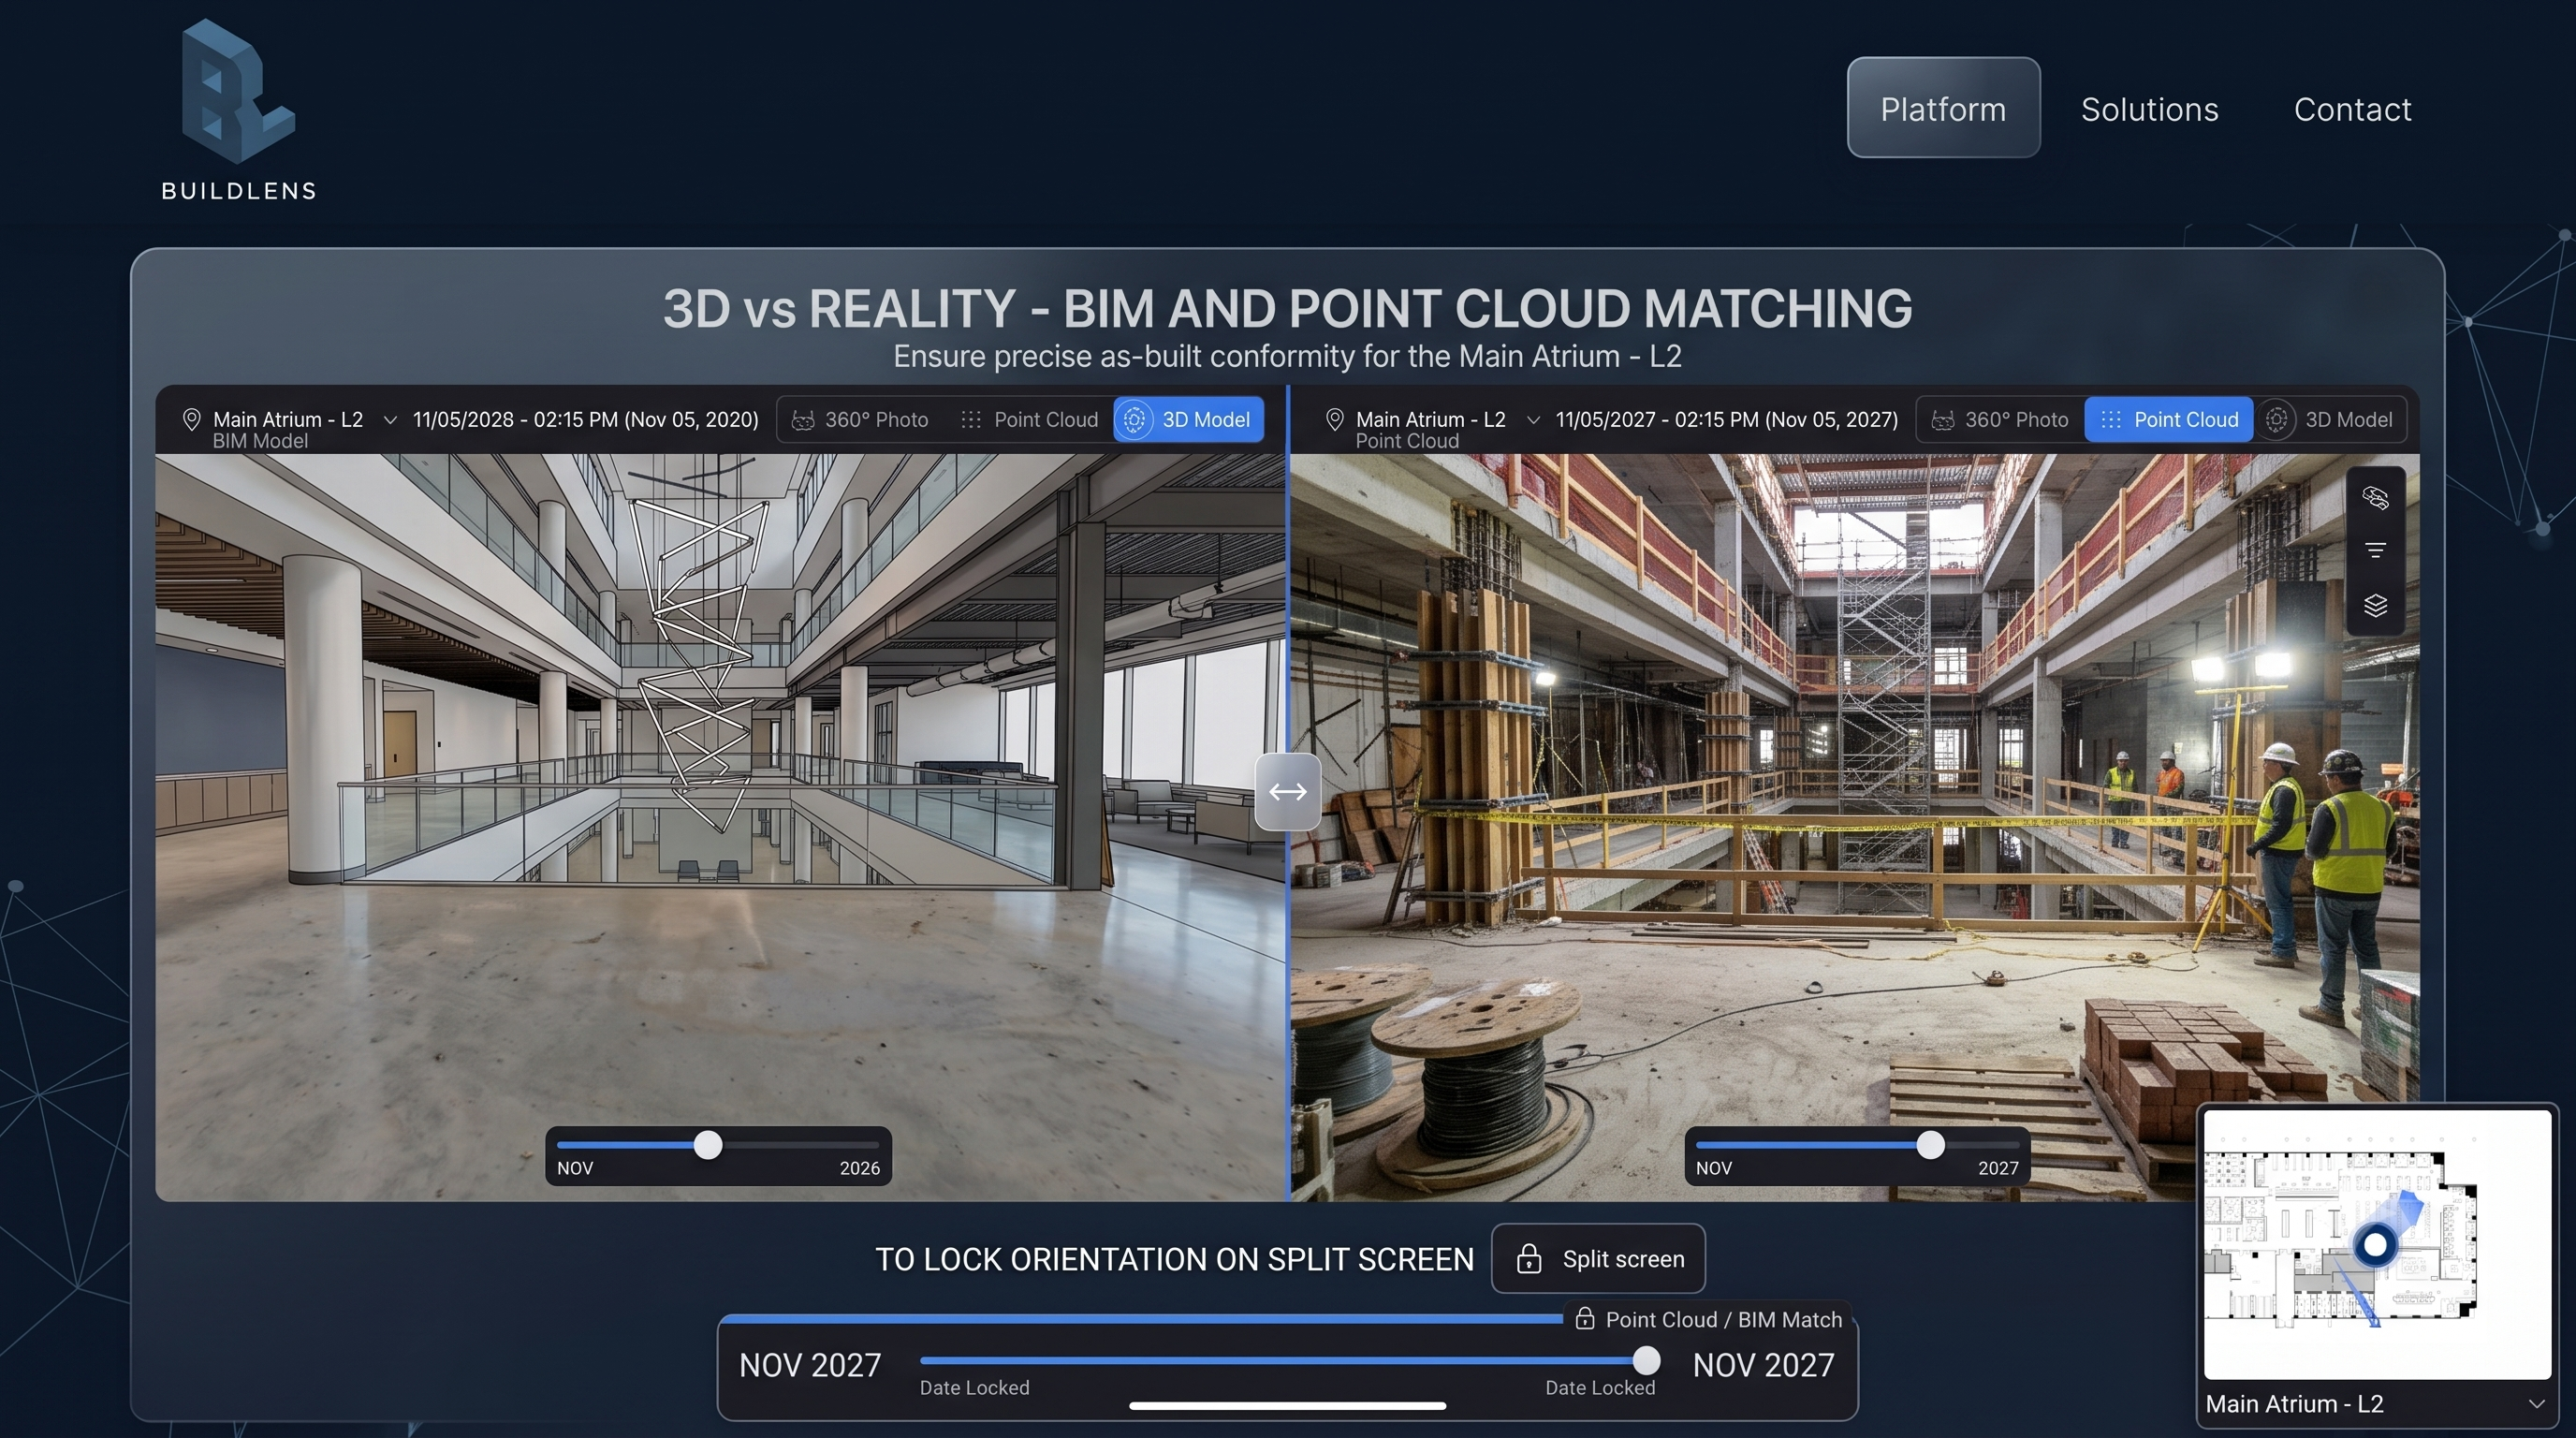Click the Point Cloud / BIM Match lock label
The image size is (2576, 1438).
point(1708,1320)
